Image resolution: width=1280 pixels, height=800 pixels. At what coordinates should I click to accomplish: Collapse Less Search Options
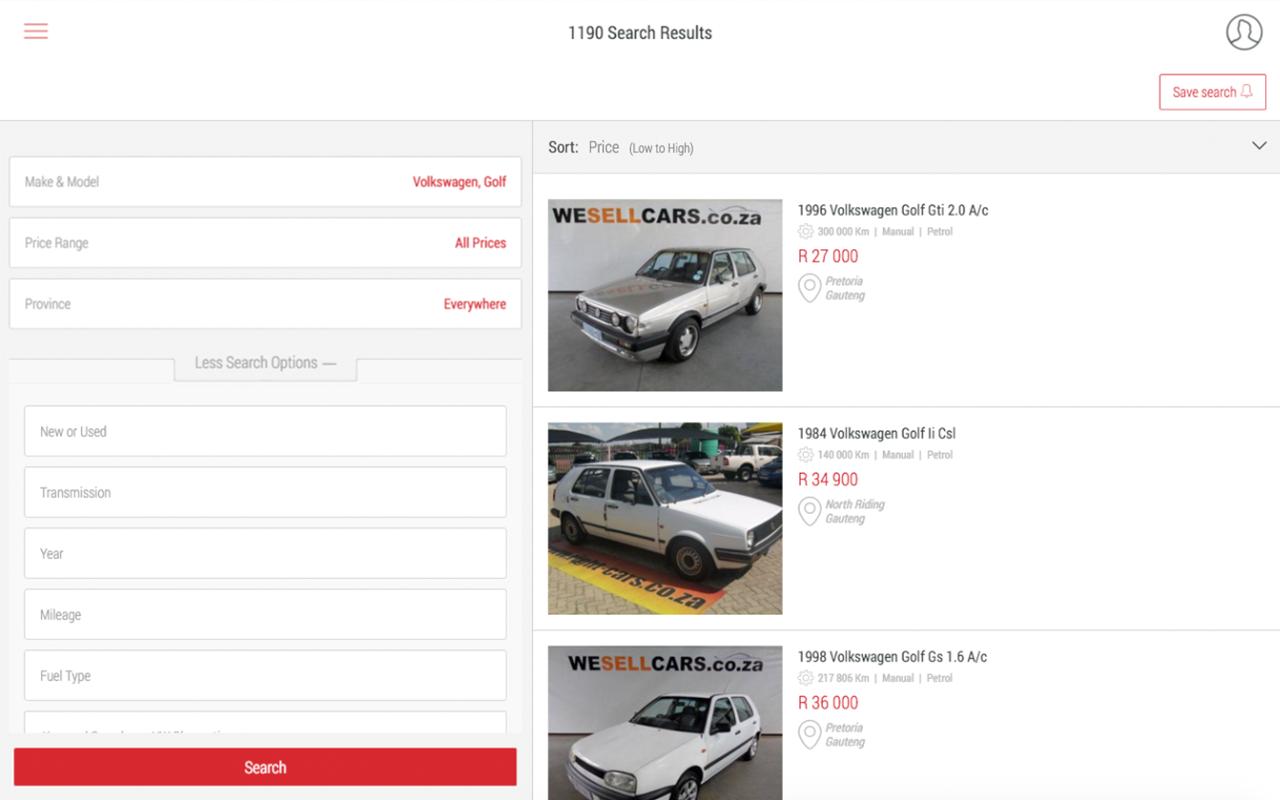coord(265,363)
